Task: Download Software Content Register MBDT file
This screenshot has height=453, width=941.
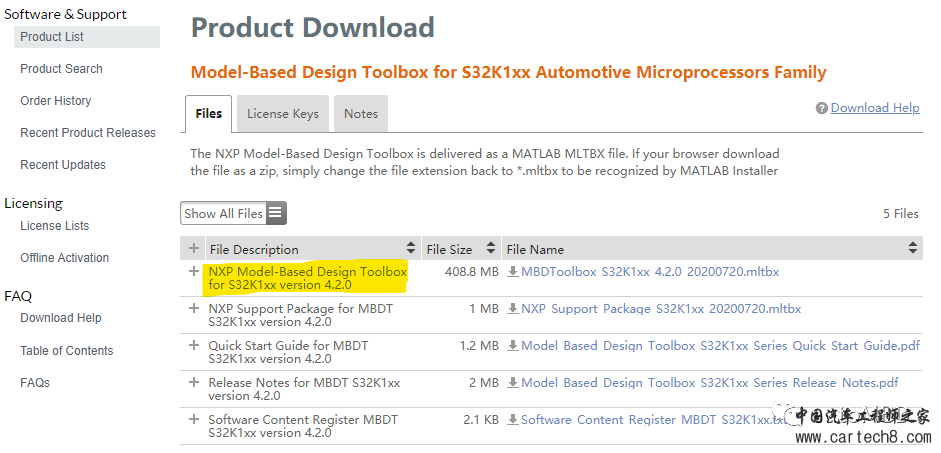Action: point(654,420)
